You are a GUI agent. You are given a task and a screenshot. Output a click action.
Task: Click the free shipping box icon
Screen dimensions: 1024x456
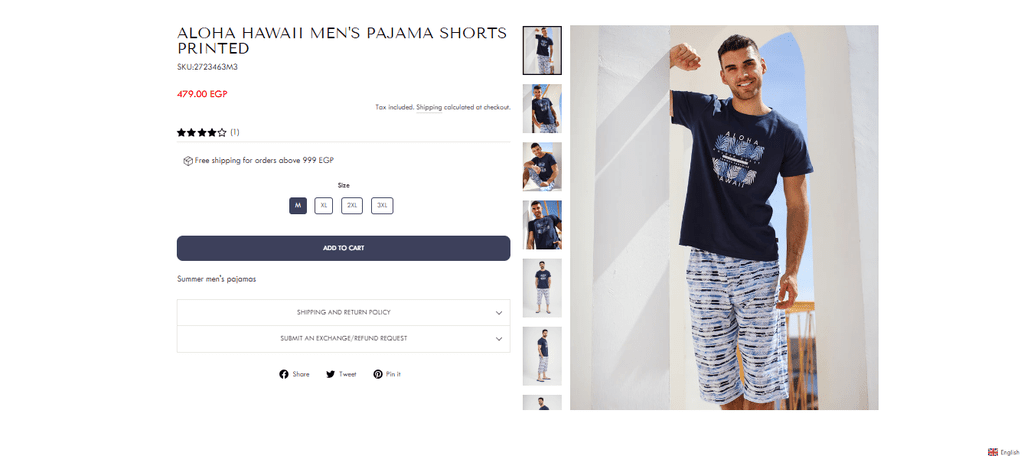[188, 161]
